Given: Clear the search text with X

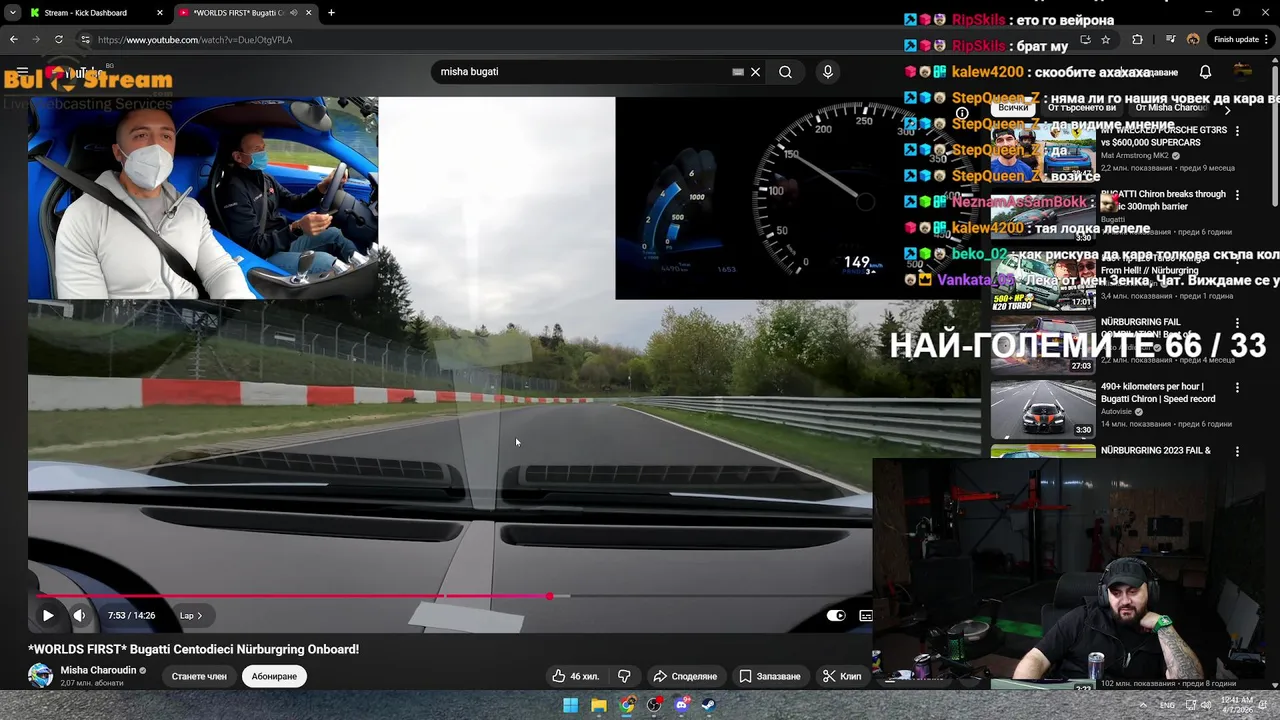Looking at the screenshot, I should pos(756,72).
